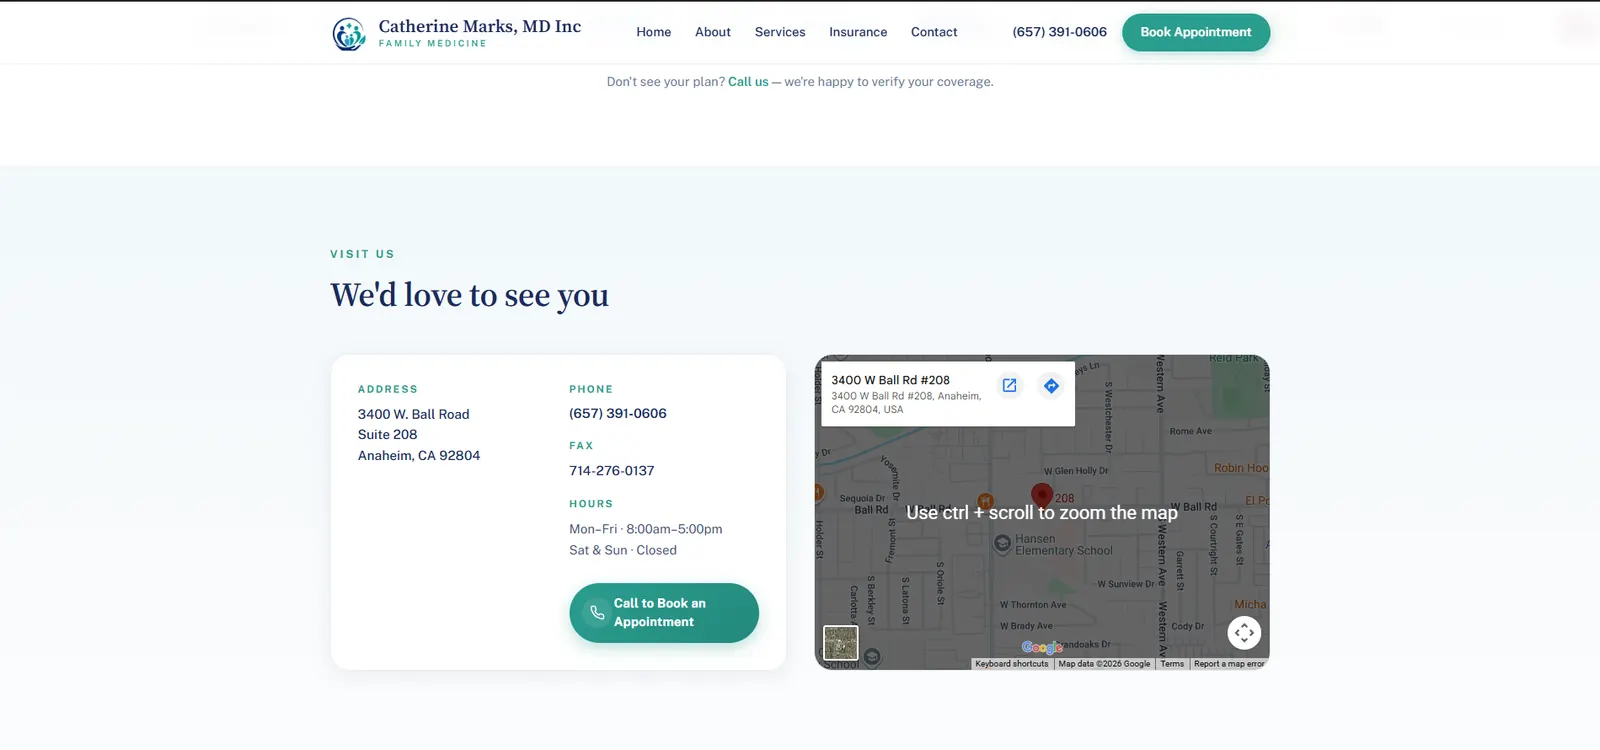Follow the 'Call us' coverage link
Viewport: 1600px width, 750px height.
748,82
